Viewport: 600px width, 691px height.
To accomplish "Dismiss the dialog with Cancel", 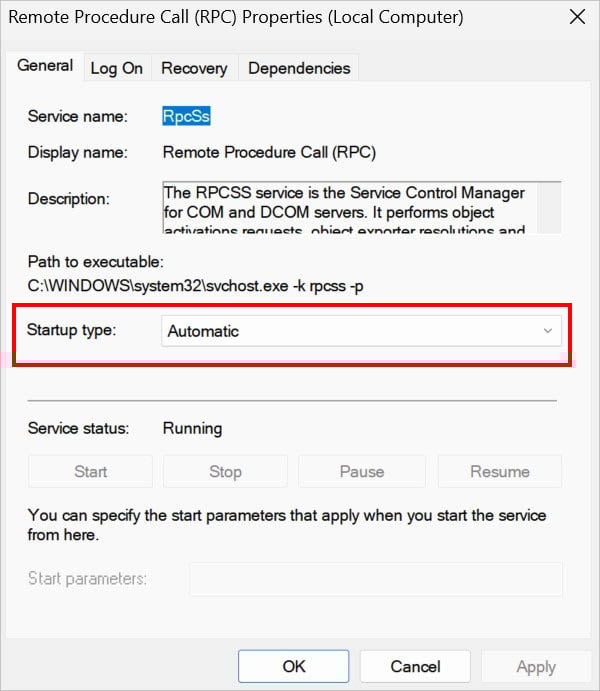I will [x=415, y=666].
